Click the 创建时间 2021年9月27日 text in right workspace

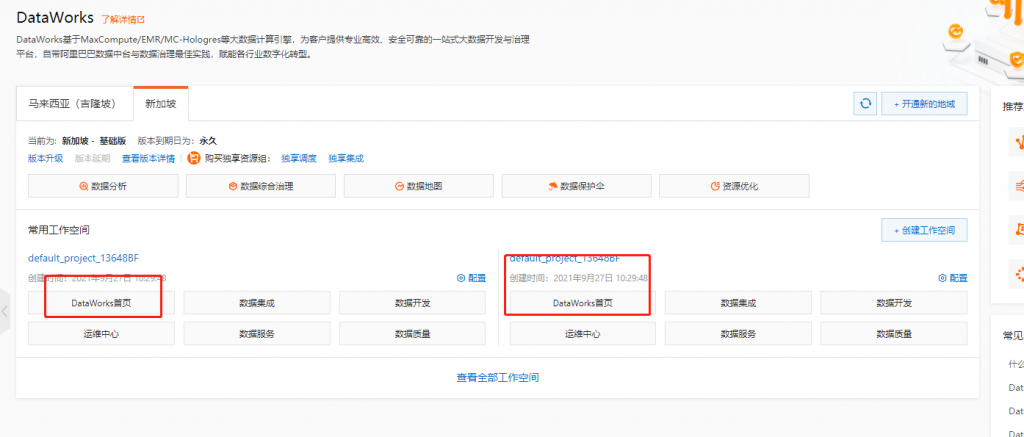(x=579, y=278)
